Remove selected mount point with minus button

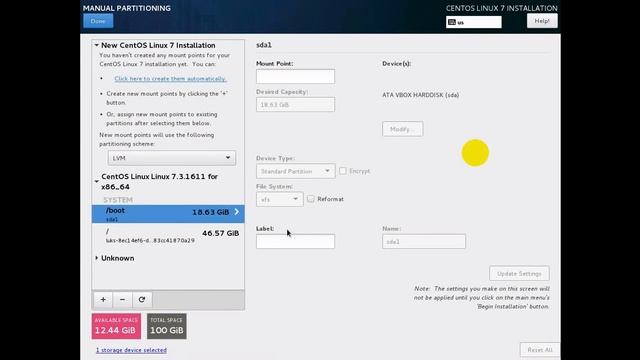(122, 300)
